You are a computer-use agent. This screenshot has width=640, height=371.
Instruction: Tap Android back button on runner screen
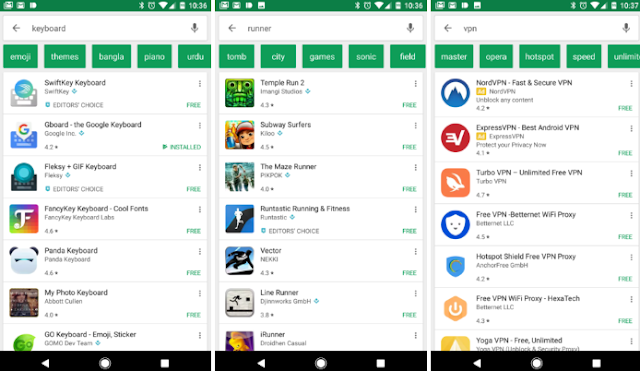[x=261, y=363]
